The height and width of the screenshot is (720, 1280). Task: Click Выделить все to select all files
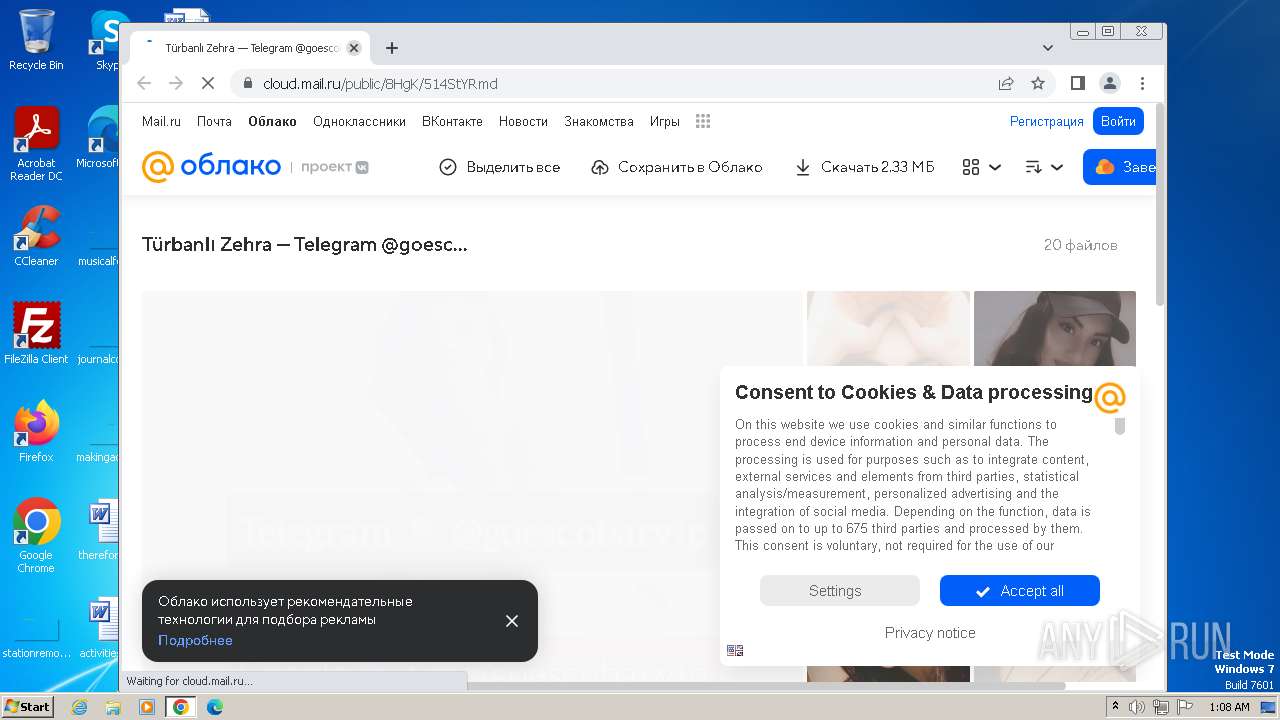click(x=500, y=167)
